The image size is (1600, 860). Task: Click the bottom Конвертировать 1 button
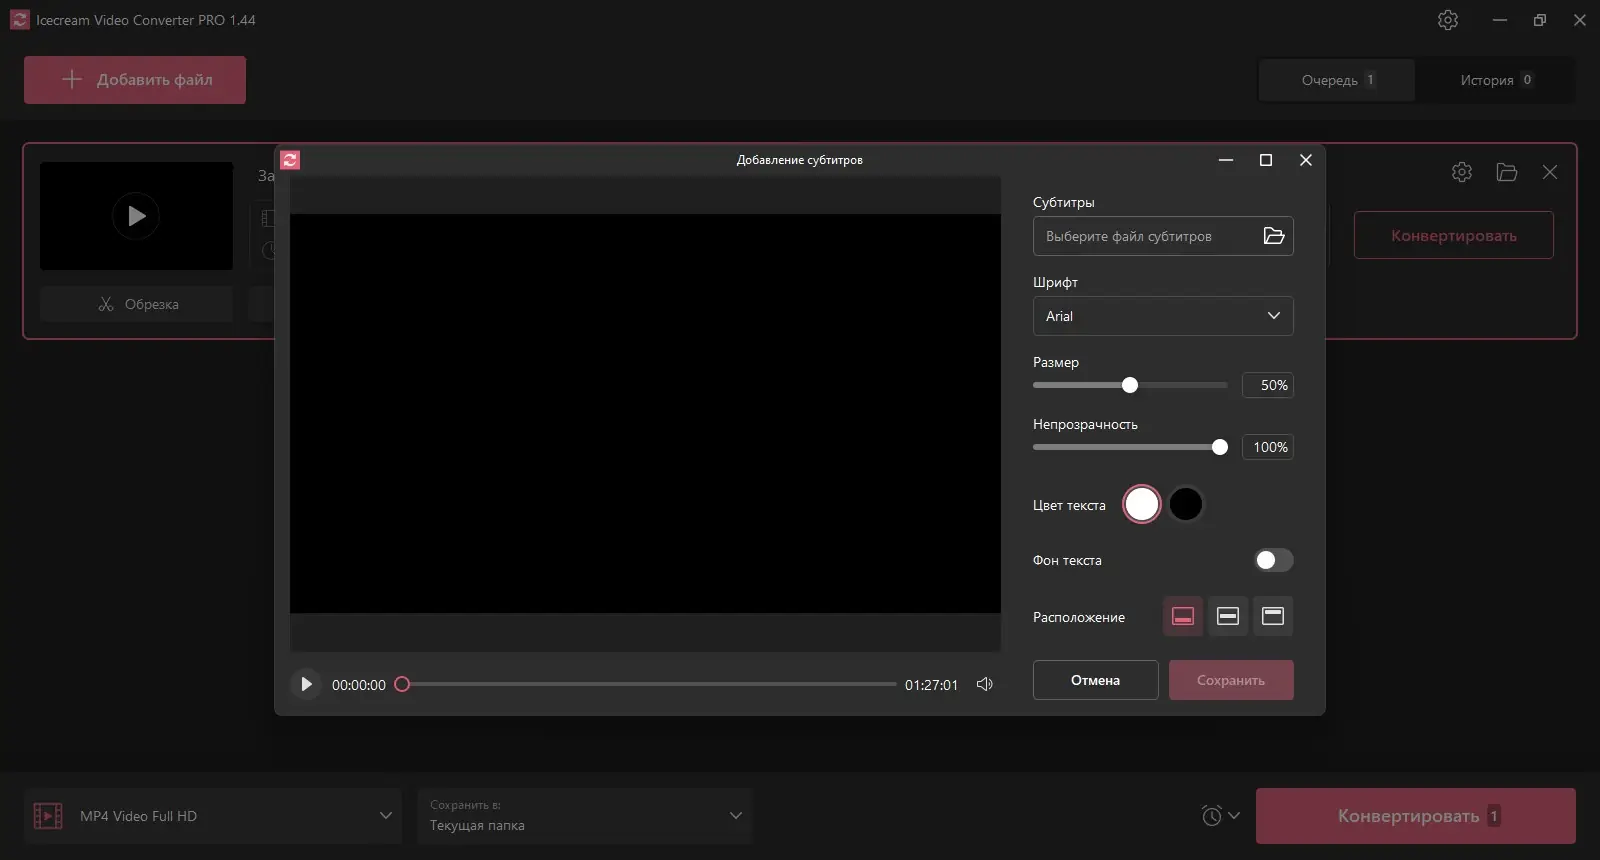[x=1416, y=816]
